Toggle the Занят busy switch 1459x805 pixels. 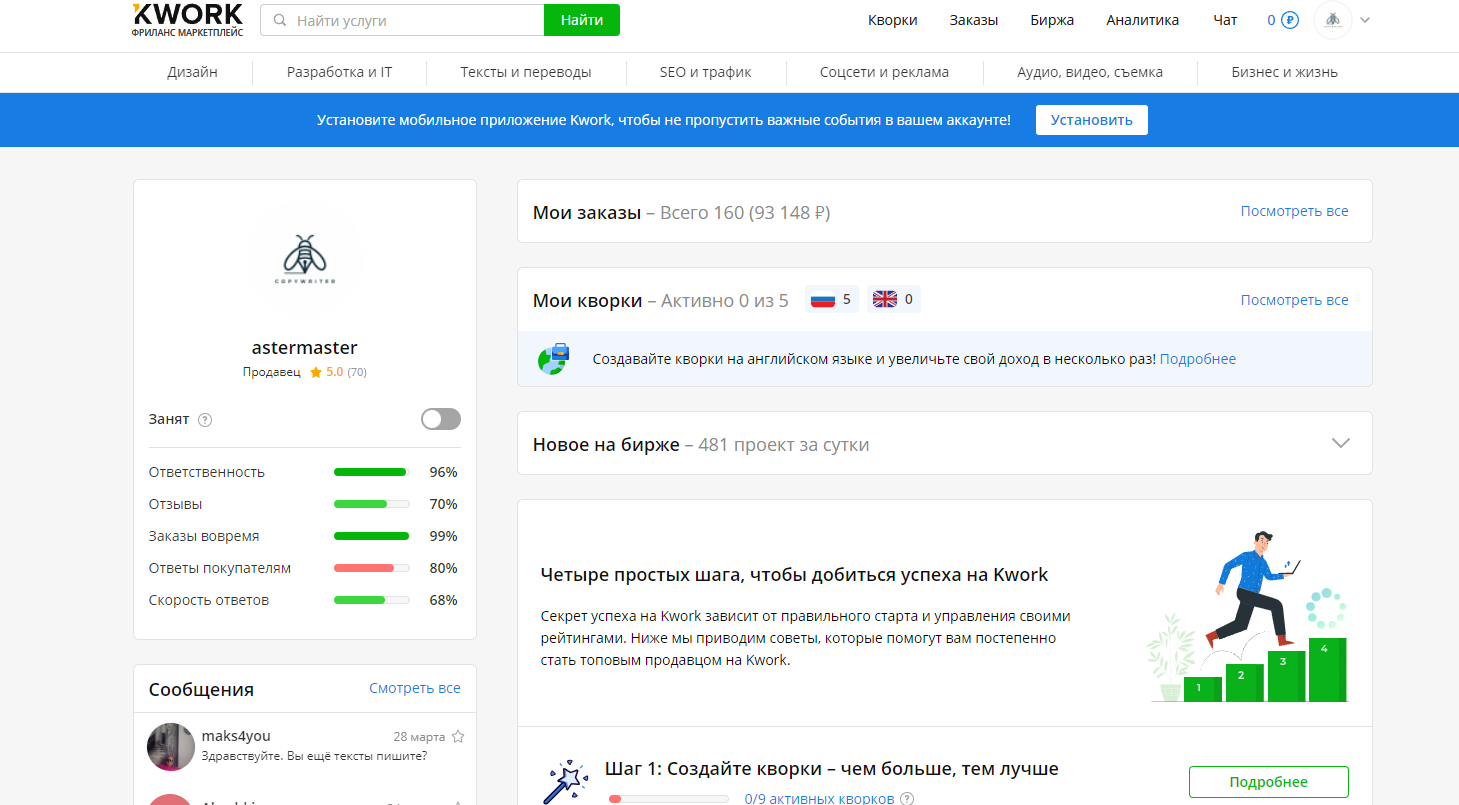441,419
